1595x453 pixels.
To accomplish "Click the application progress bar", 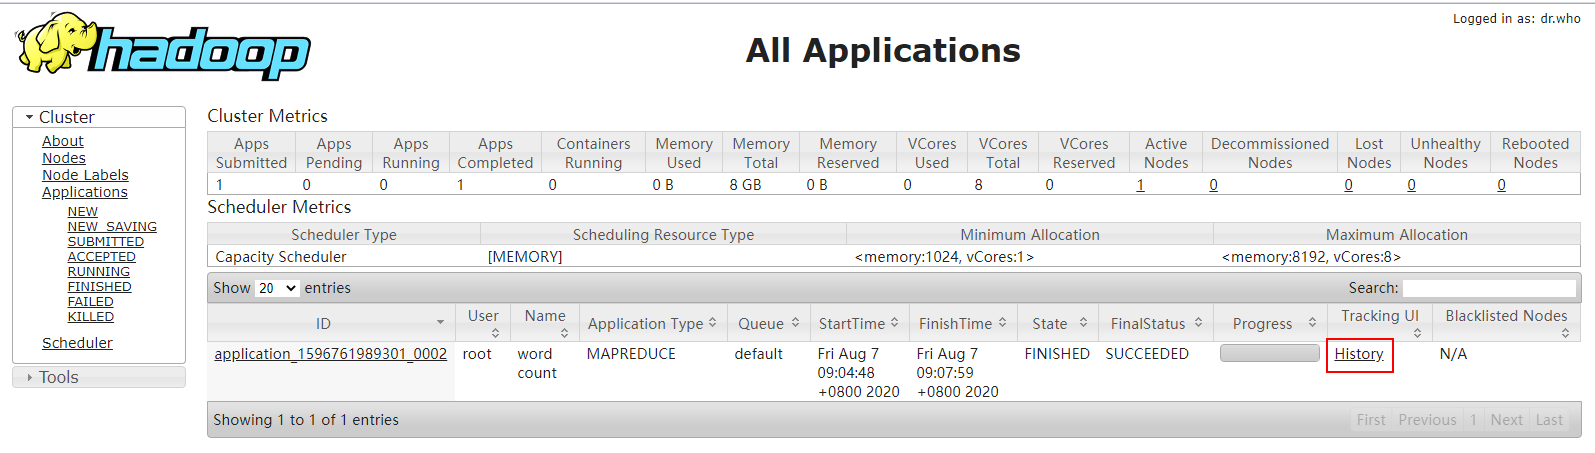I will point(1269,353).
